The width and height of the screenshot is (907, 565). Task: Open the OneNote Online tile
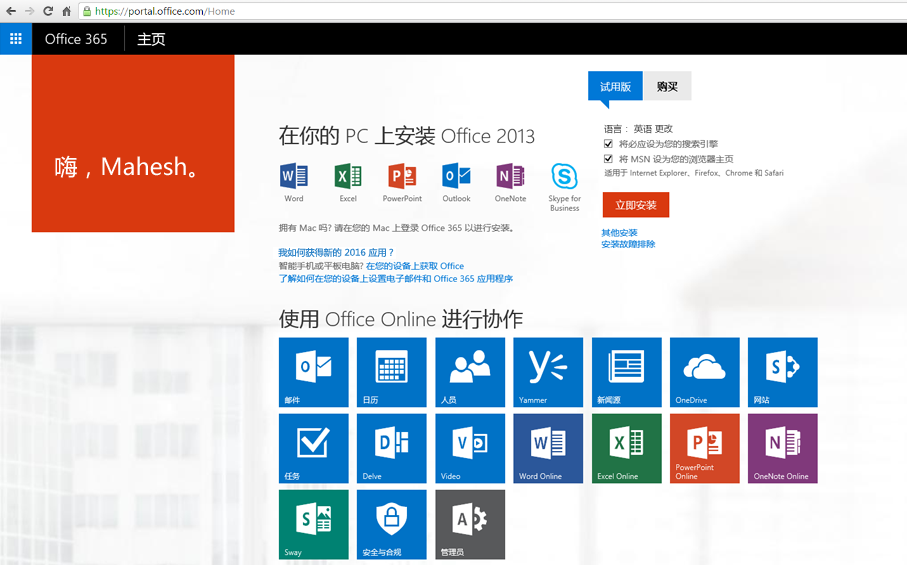(x=783, y=448)
